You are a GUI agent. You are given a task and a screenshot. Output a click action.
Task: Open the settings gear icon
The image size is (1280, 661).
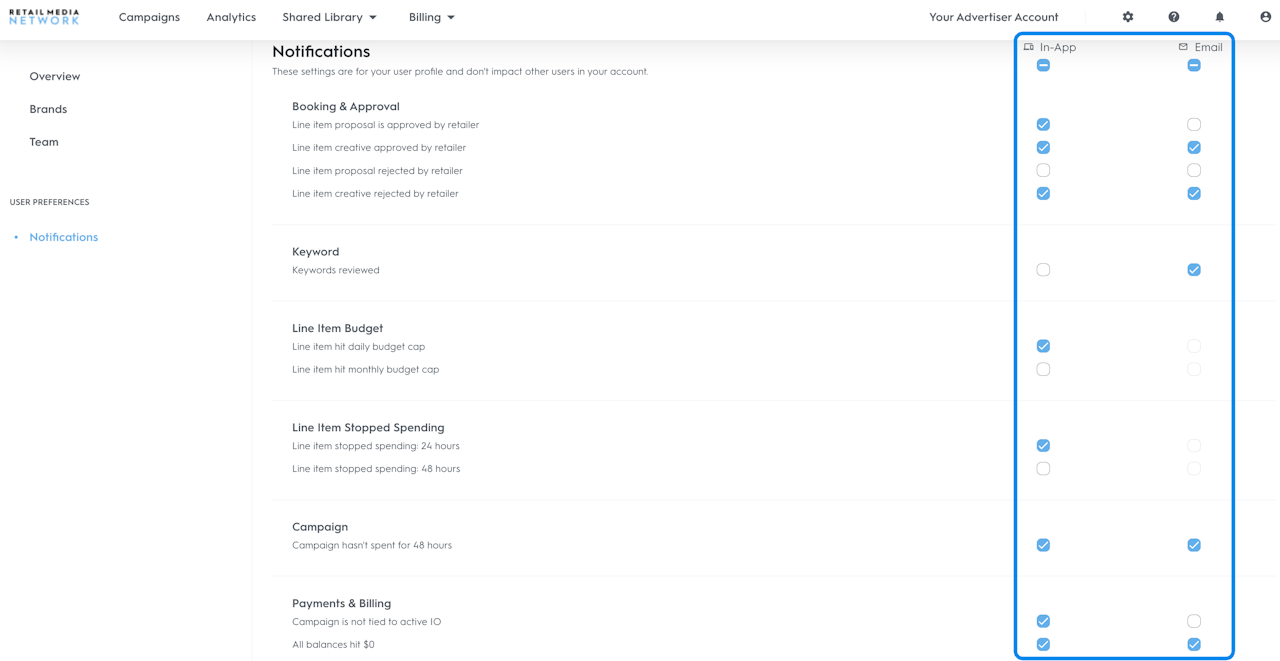pyautogui.click(x=1128, y=17)
